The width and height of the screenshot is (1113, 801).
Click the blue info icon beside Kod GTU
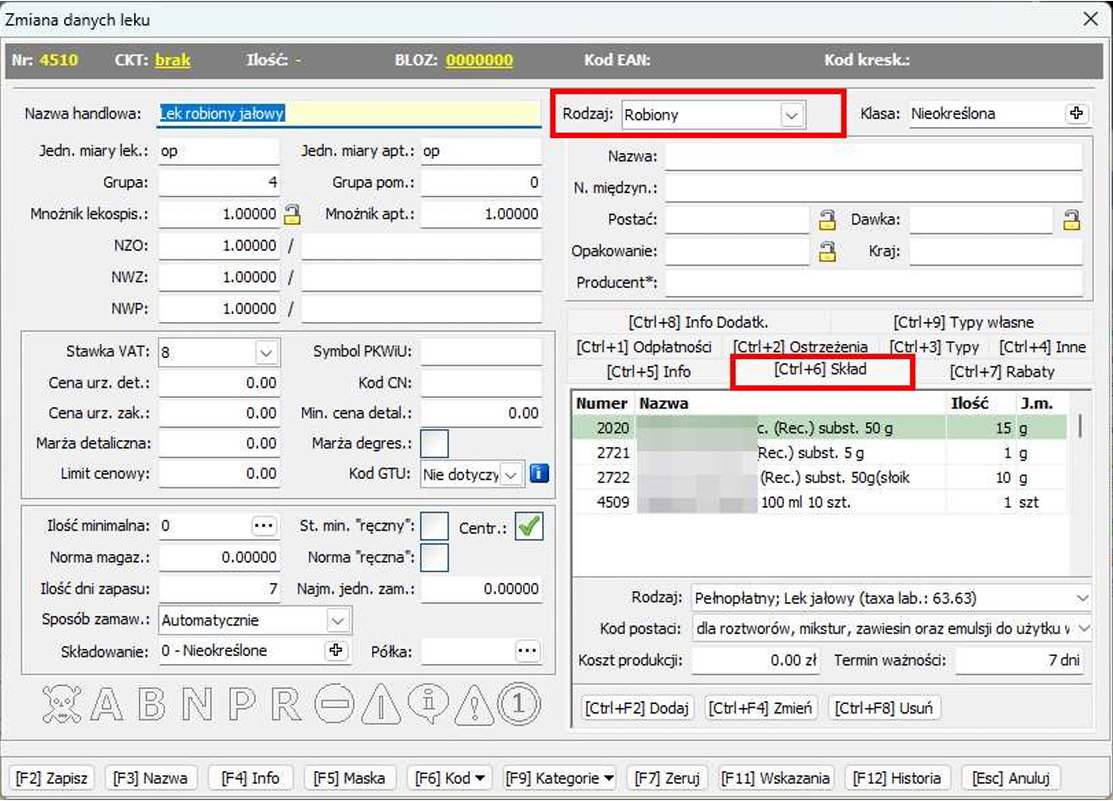pyautogui.click(x=539, y=474)
